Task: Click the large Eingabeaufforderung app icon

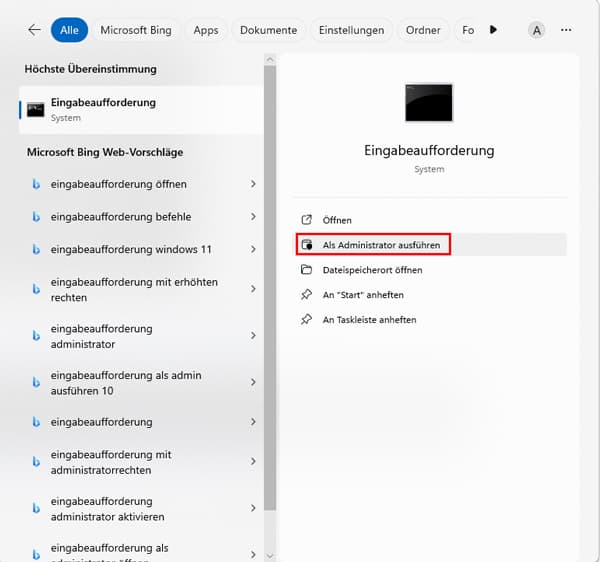Action: (x=428, y=102)
